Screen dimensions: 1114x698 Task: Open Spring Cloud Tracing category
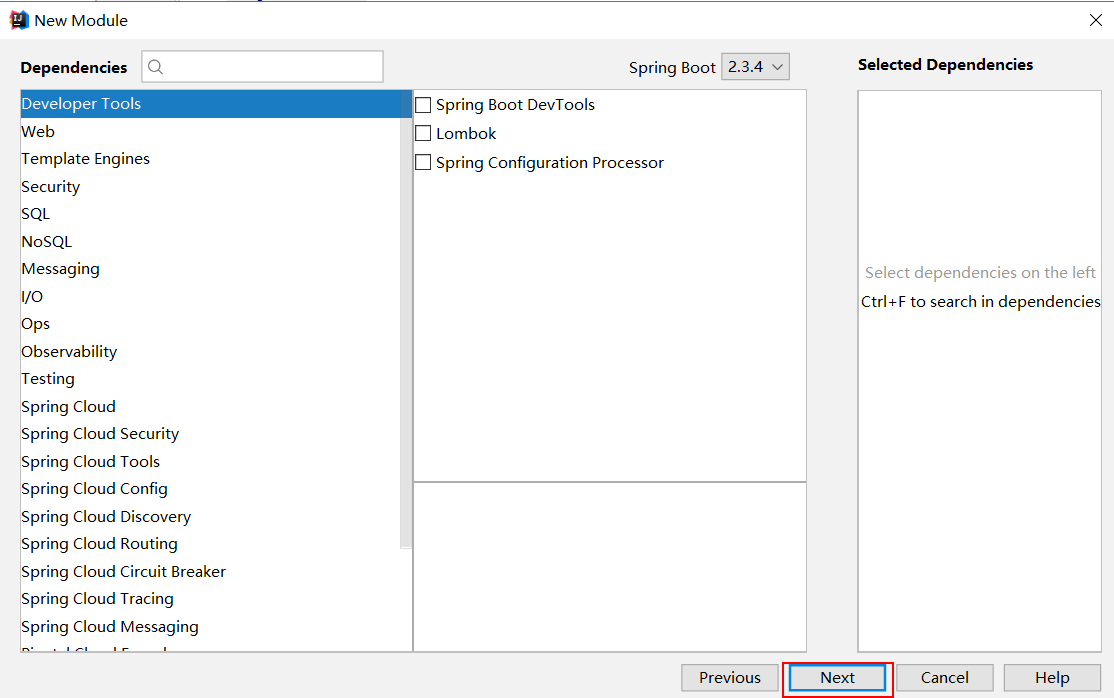[x=212, y=599]
